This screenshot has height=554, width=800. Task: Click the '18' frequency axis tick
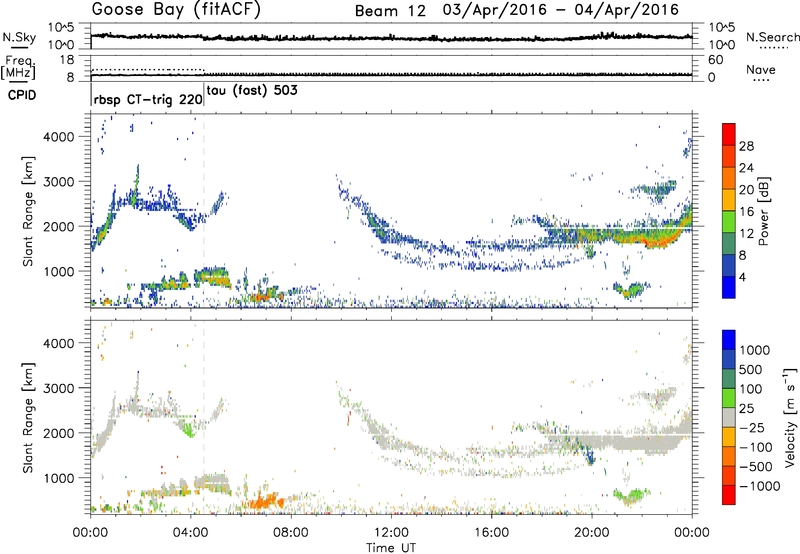67,60
